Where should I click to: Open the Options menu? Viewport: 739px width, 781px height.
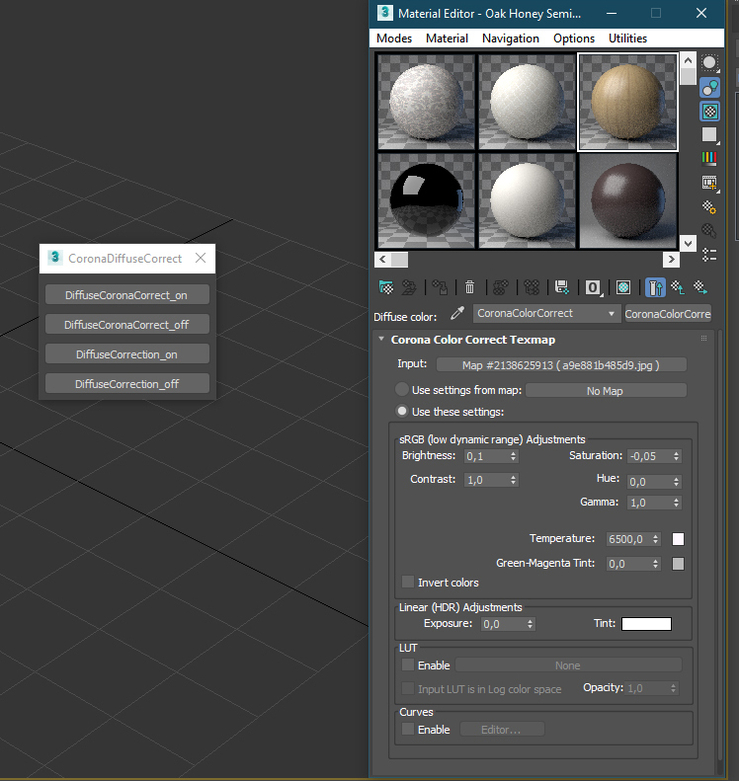click(x=574, y=38)
